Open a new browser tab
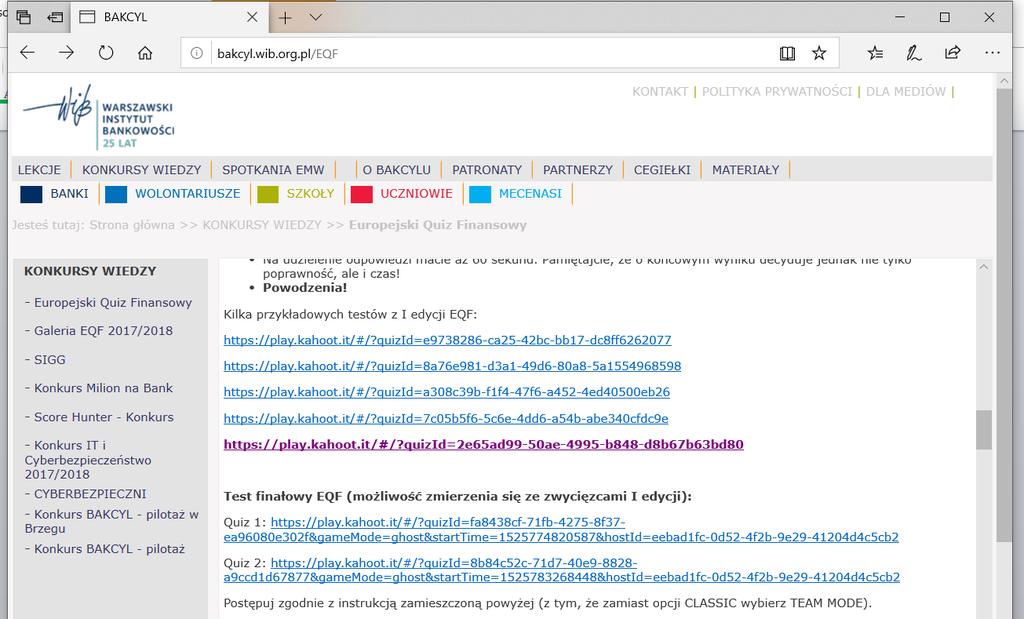 coord(285,18)
